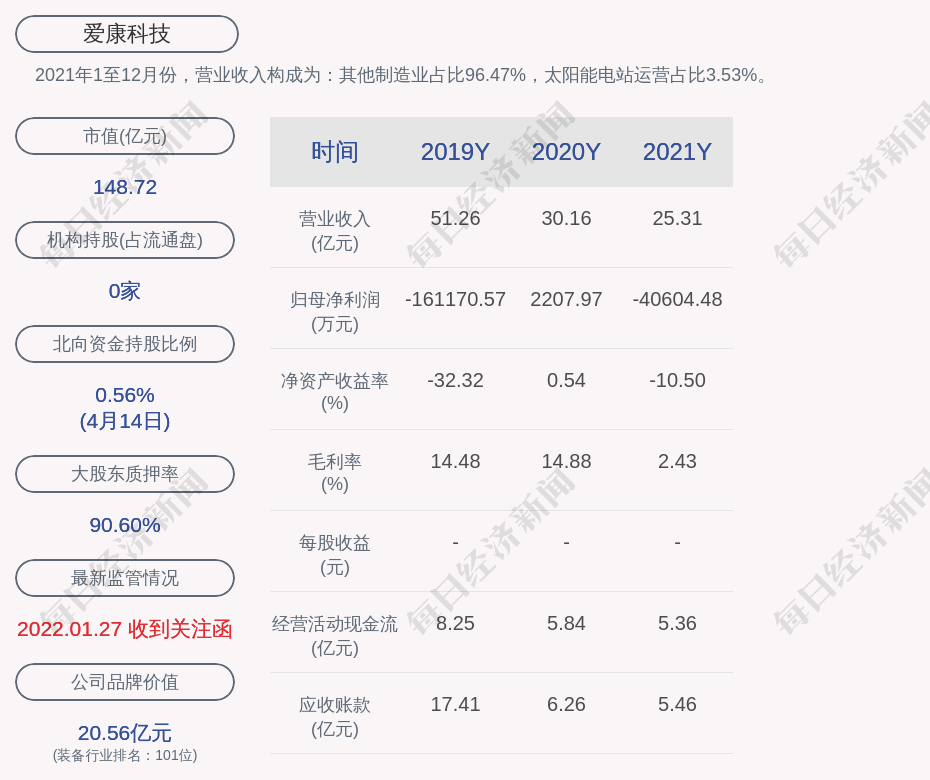Select the 市值(亿元) label
The image size is (930, 780).
coord(125,136)
